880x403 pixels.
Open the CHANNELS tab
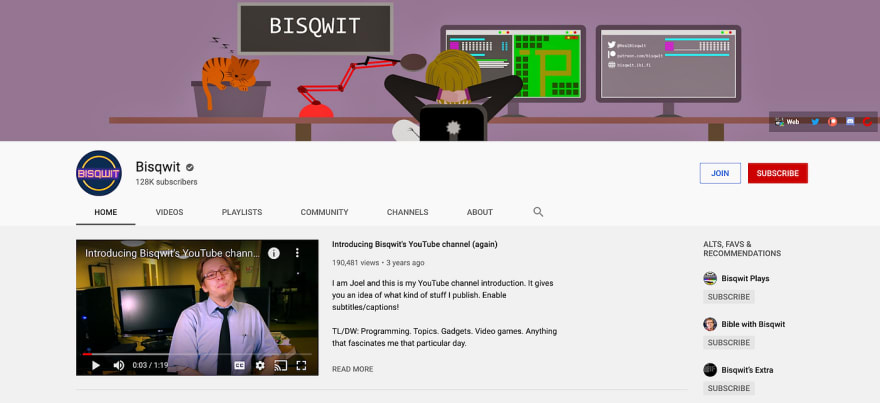coord(407,212)
